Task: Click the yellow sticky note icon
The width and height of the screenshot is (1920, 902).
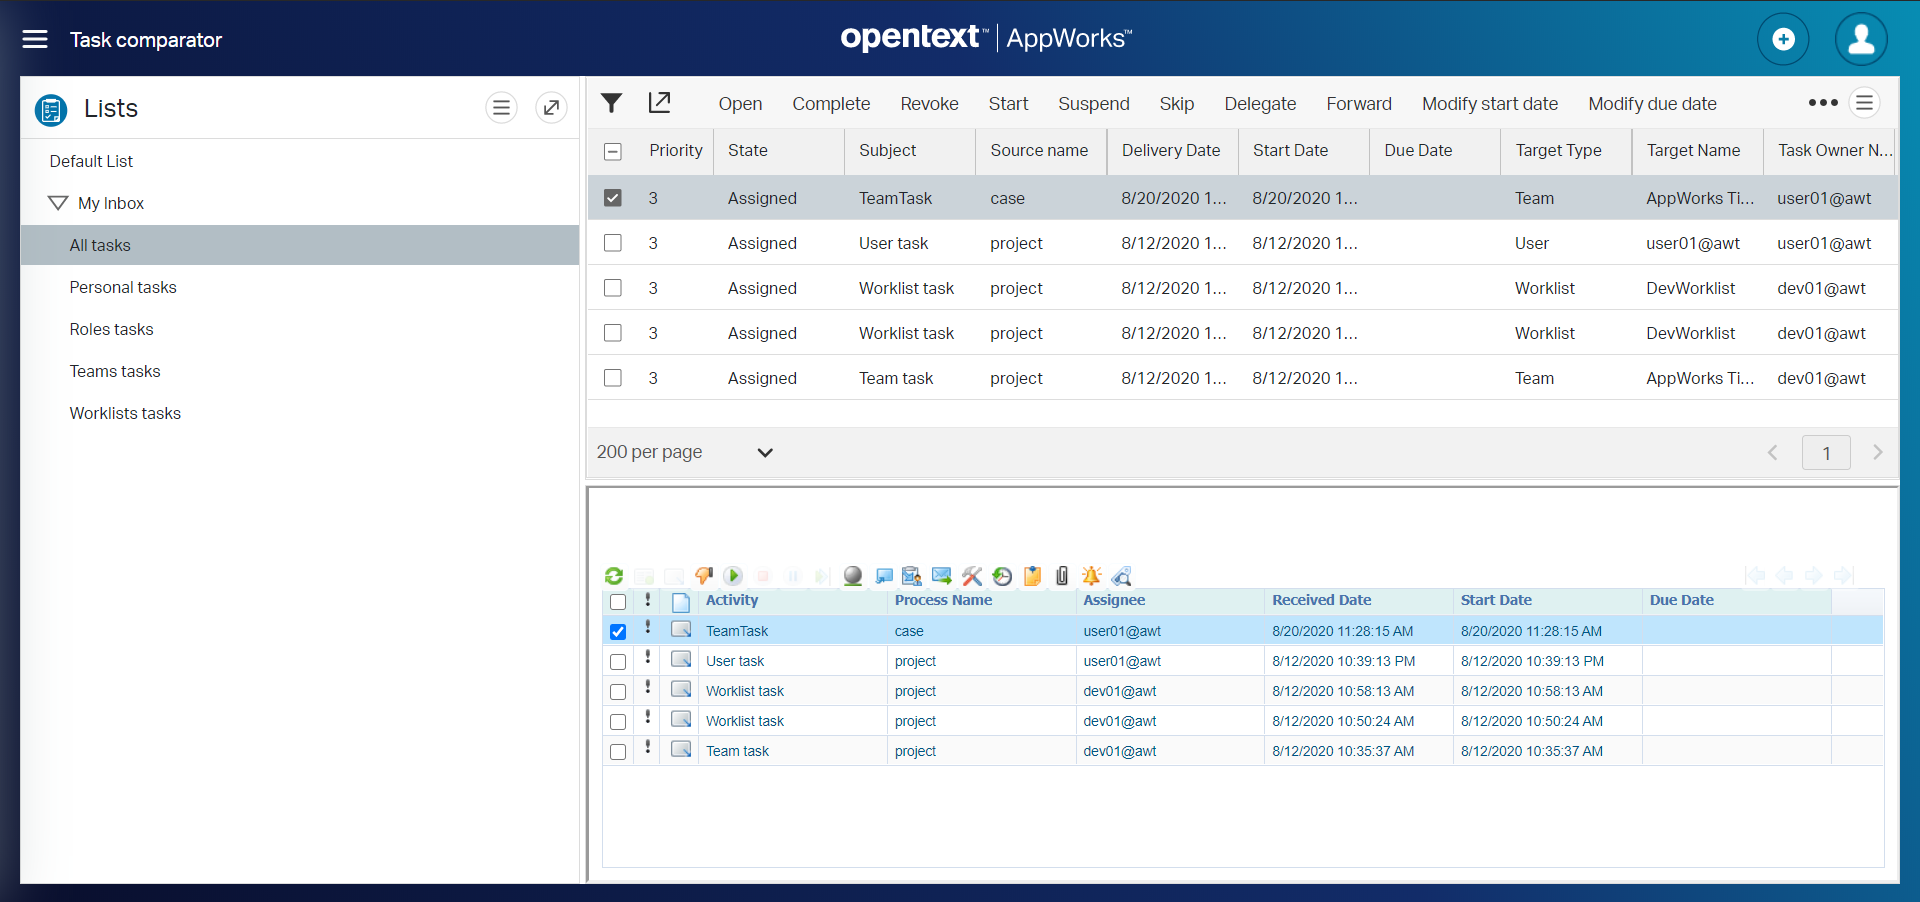Action: (x=1033, y=576)
